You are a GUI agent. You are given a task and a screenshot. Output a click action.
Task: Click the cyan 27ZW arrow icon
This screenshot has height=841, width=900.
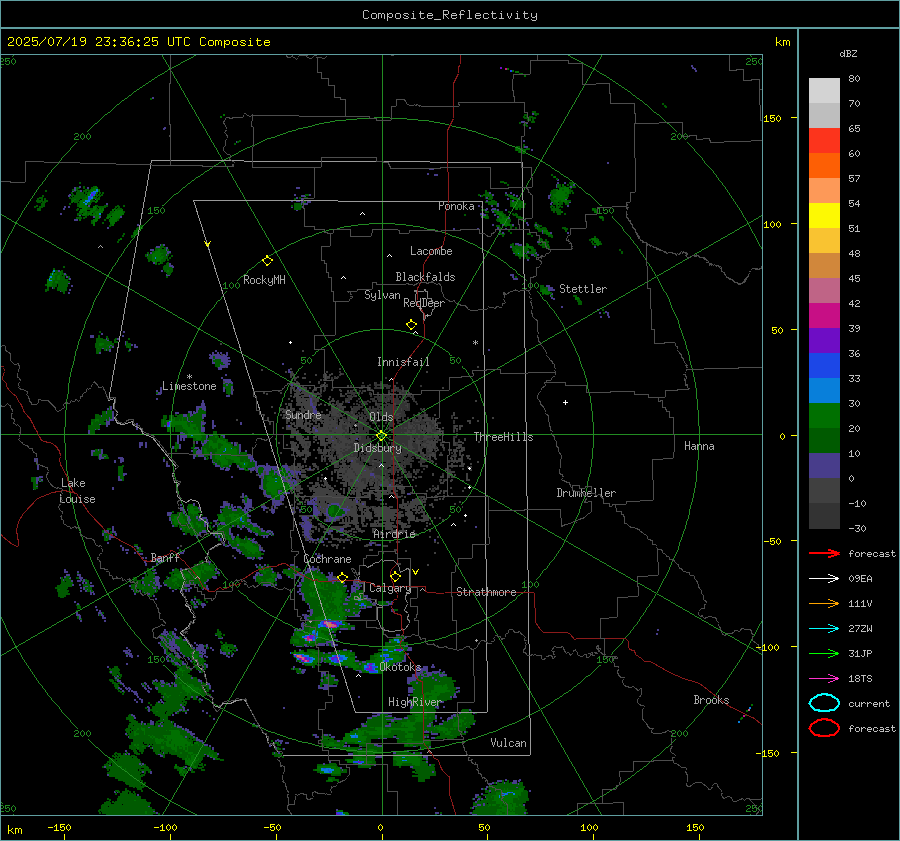824,629
